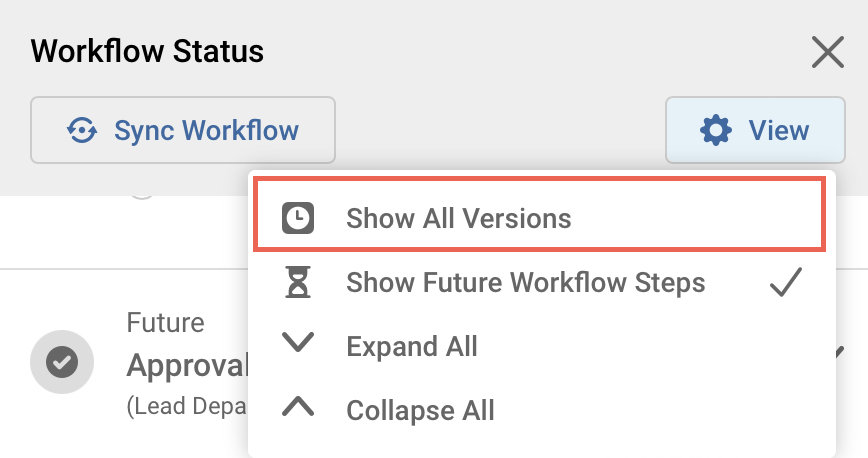Select Show All Versions menu entry
The image size is (868, 458).
pyautogui.click(x=459, y=218)
